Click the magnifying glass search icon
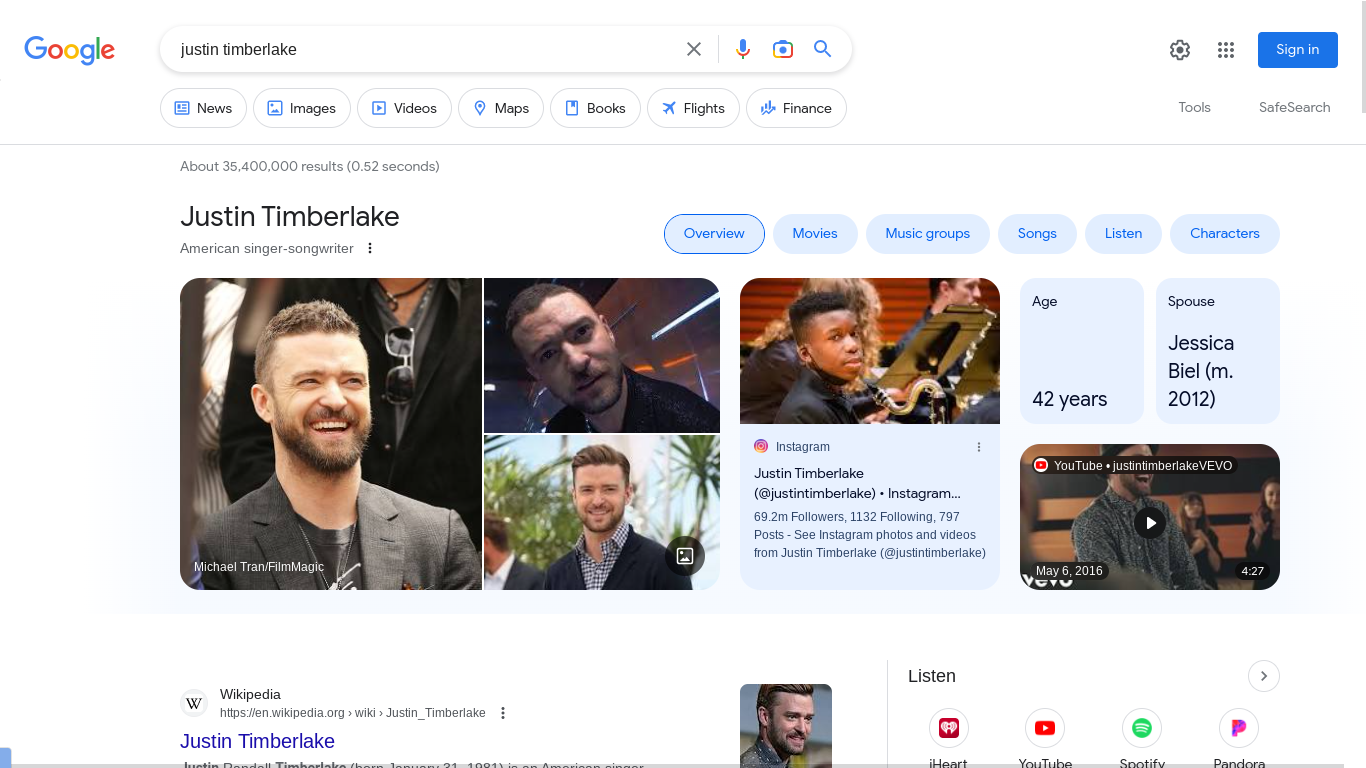 pos(823,49)
